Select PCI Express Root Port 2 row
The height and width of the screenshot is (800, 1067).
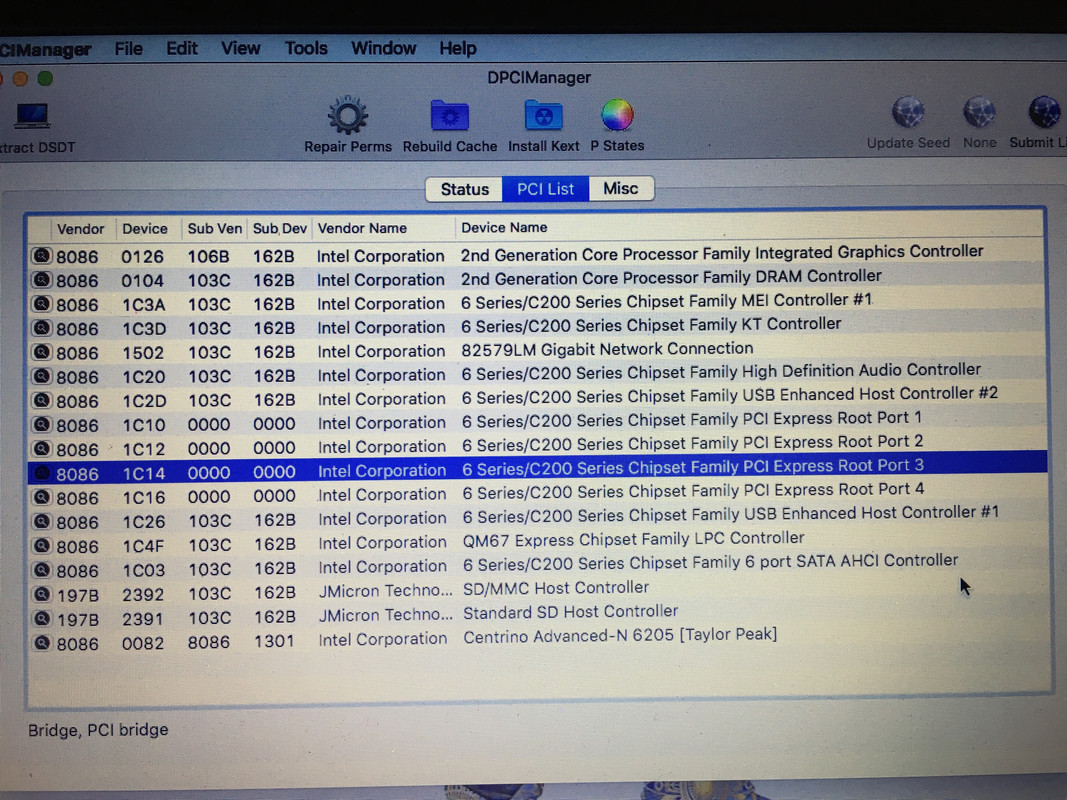point(536,446)
